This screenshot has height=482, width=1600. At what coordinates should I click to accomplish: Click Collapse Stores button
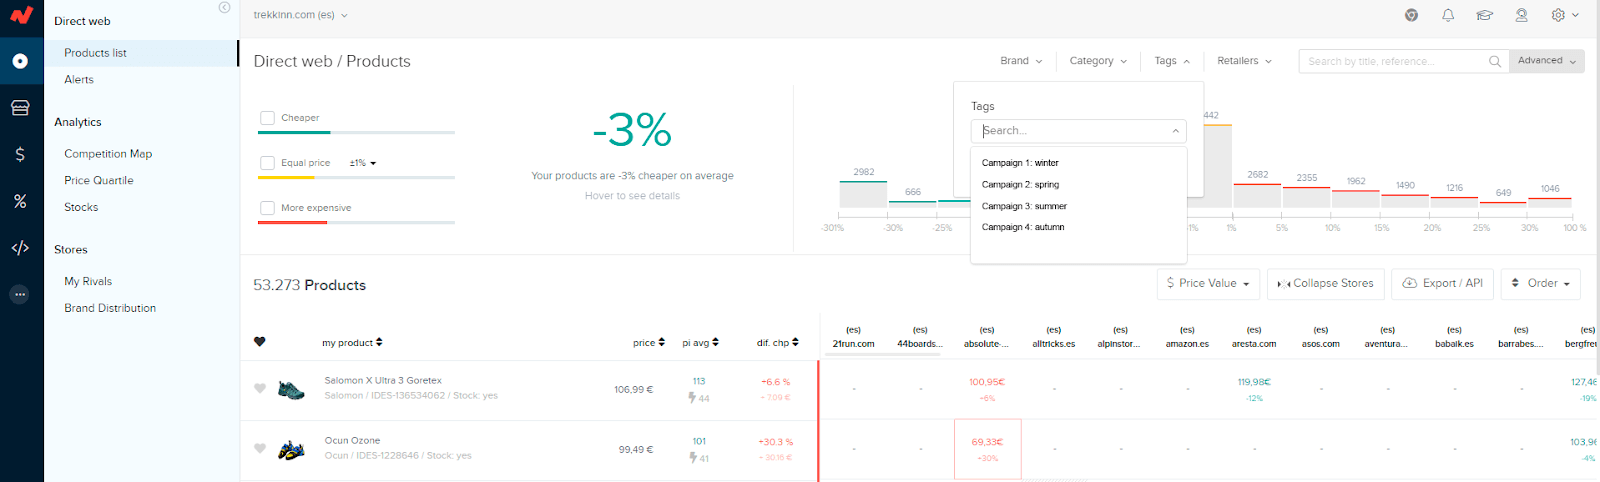point(1326,284)
